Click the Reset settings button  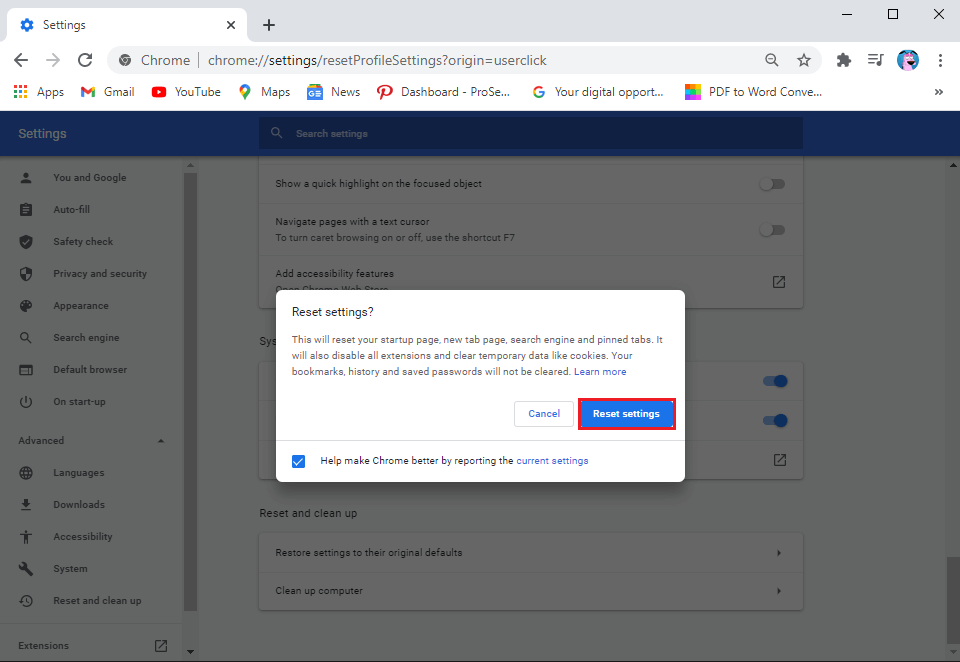627,413
